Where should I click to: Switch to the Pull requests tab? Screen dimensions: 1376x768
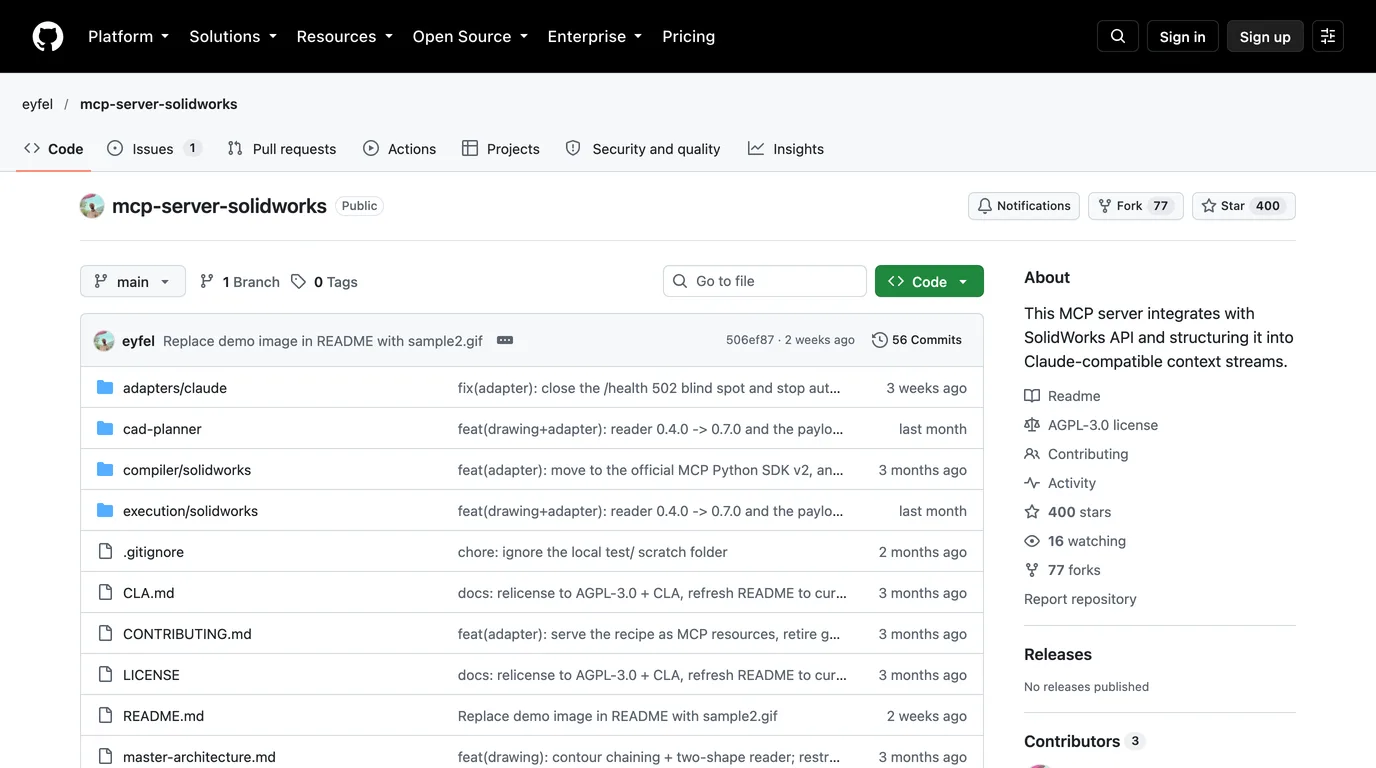coord(282,148)
